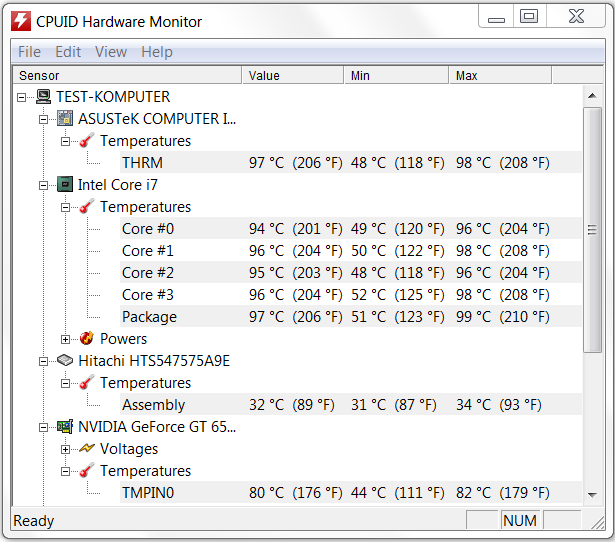
Task: Maximize the Hardware Monitor window
Action: click(x=529, y=16)
